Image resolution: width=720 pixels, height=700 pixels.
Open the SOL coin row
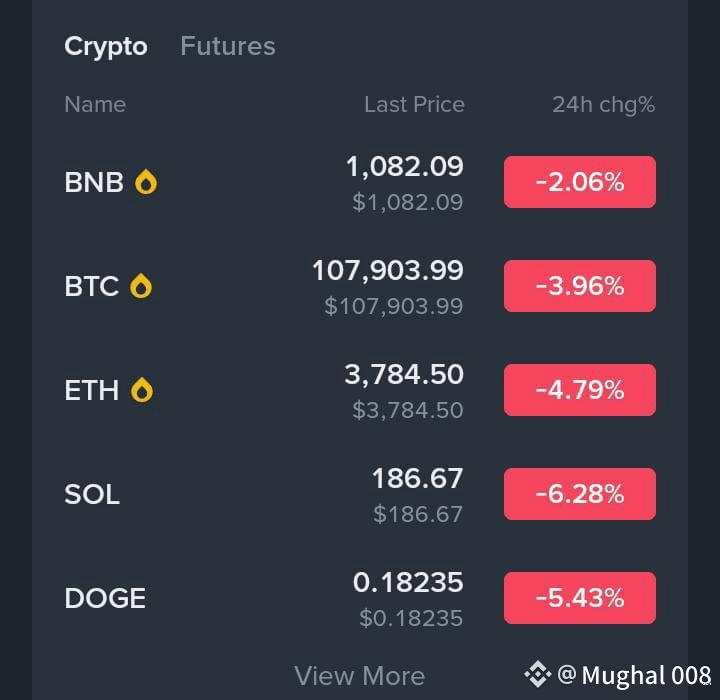(360, 494)
